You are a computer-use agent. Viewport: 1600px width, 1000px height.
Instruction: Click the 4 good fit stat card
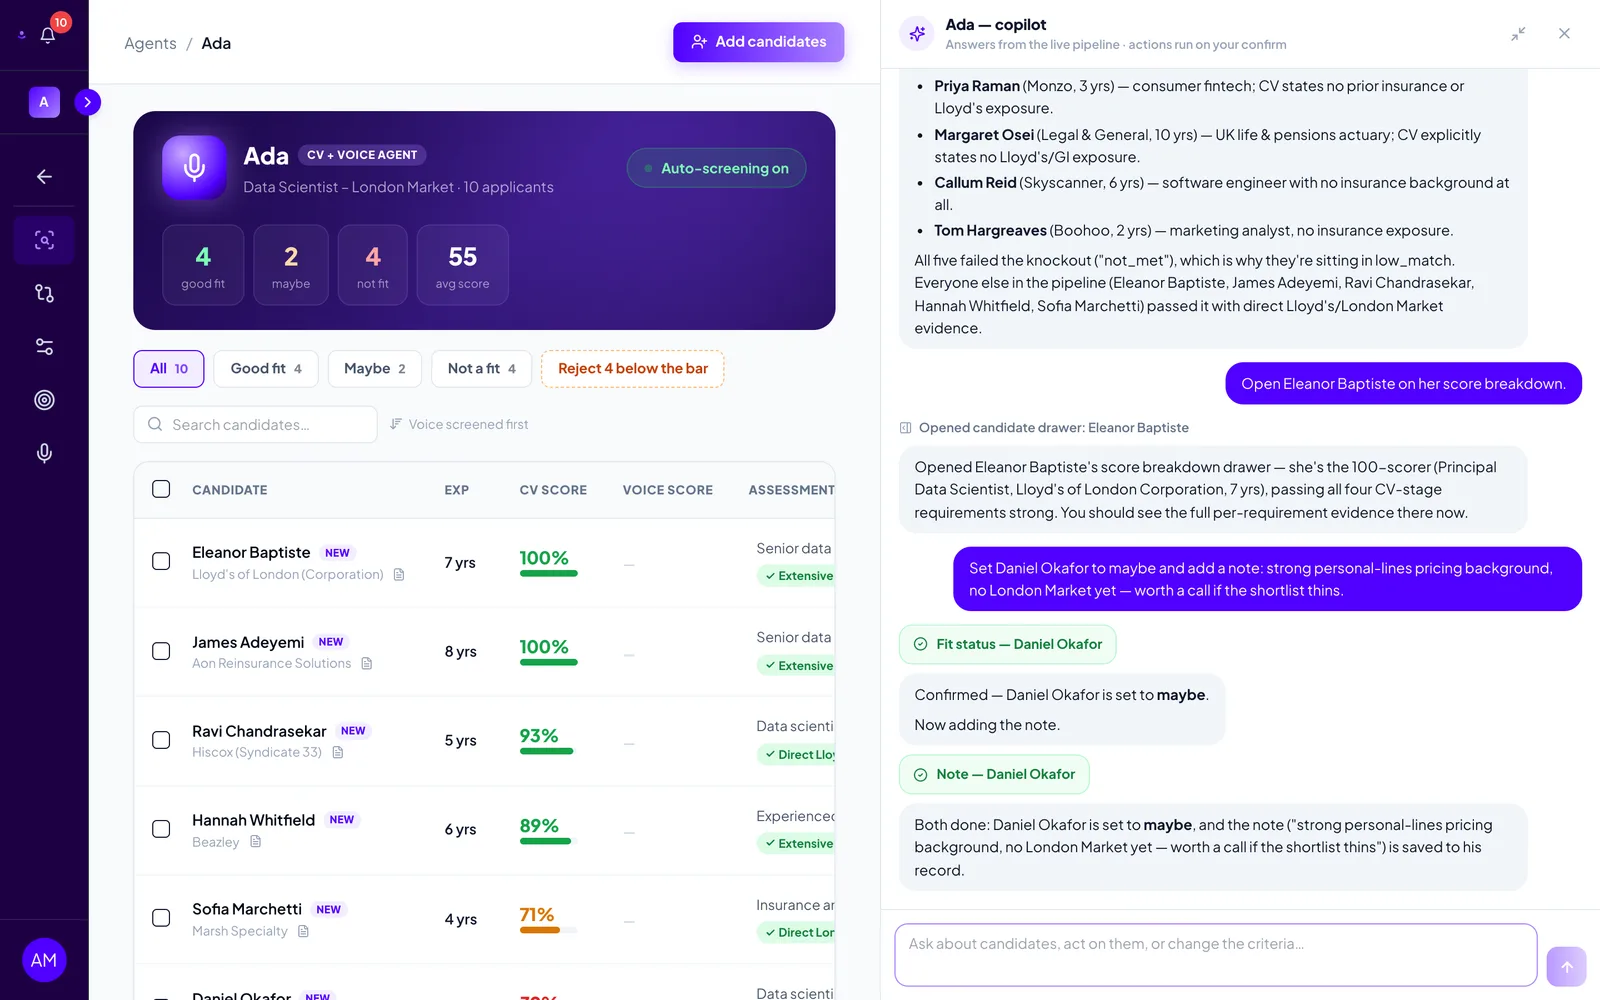[203, 265]
